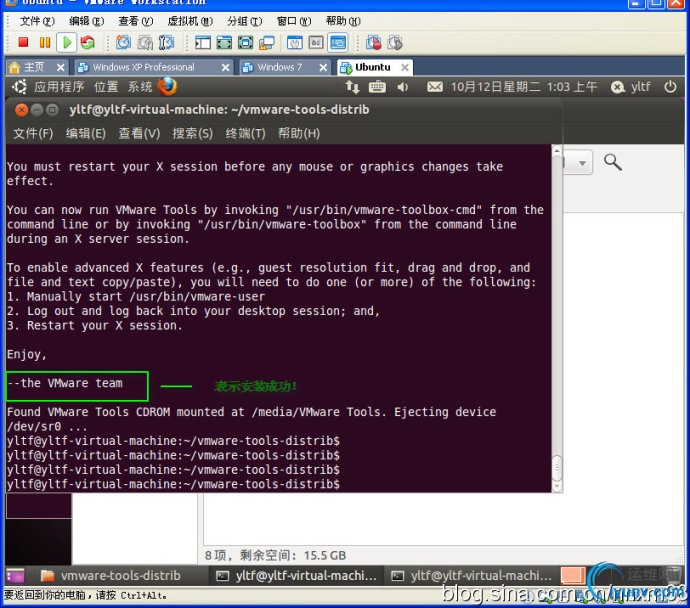Click the Revert to snapshot icon
Screen dimensions: 690x608
[x=145, y=42]
